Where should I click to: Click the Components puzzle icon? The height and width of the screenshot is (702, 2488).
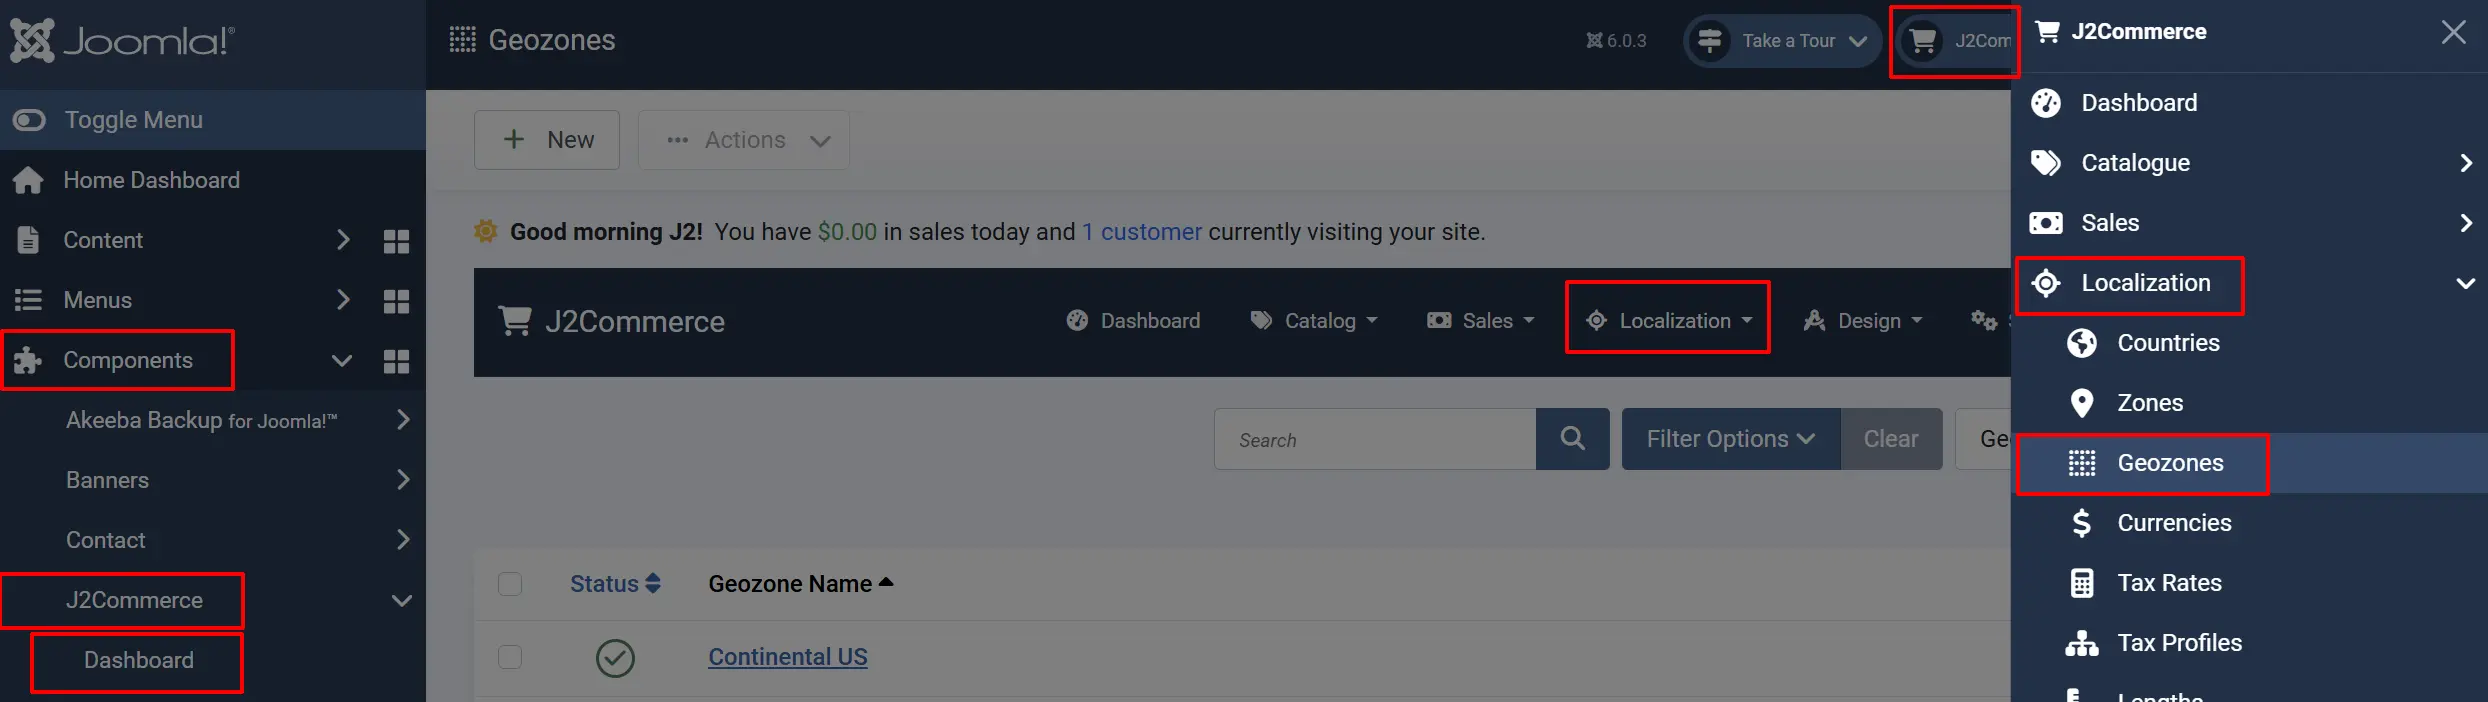point(28,360)
